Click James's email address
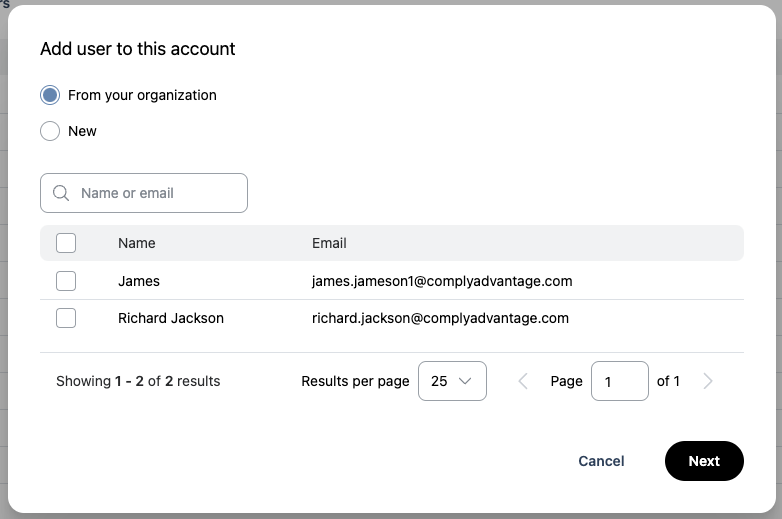This screenshot has height=519, width=782. (x=442, y=281)
